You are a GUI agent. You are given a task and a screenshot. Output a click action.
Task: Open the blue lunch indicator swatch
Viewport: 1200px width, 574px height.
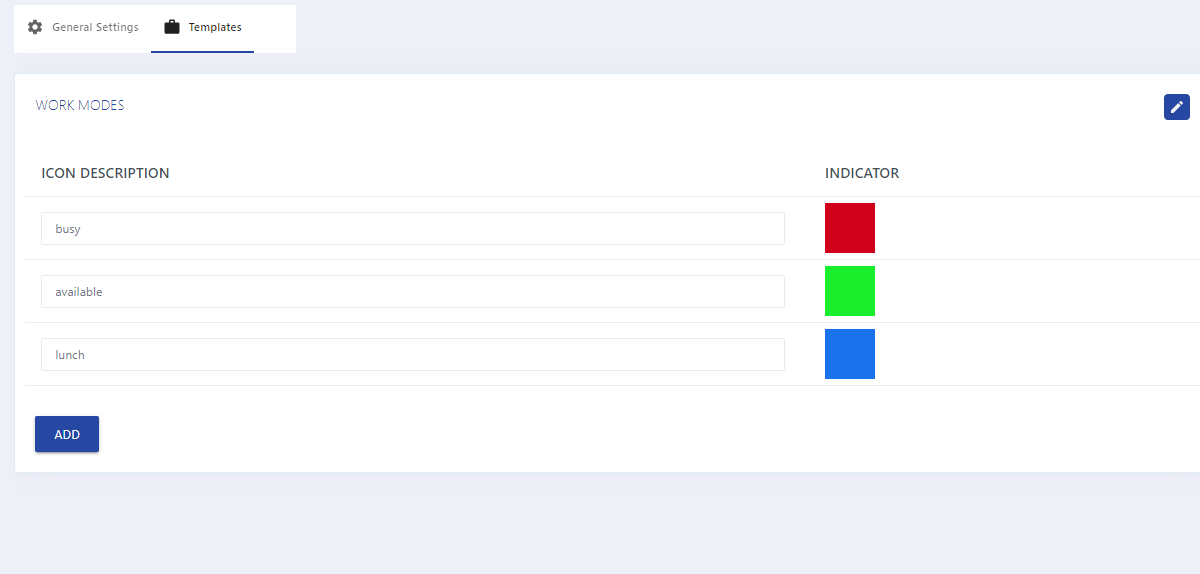pyautogui.click(x=850, y=354)
